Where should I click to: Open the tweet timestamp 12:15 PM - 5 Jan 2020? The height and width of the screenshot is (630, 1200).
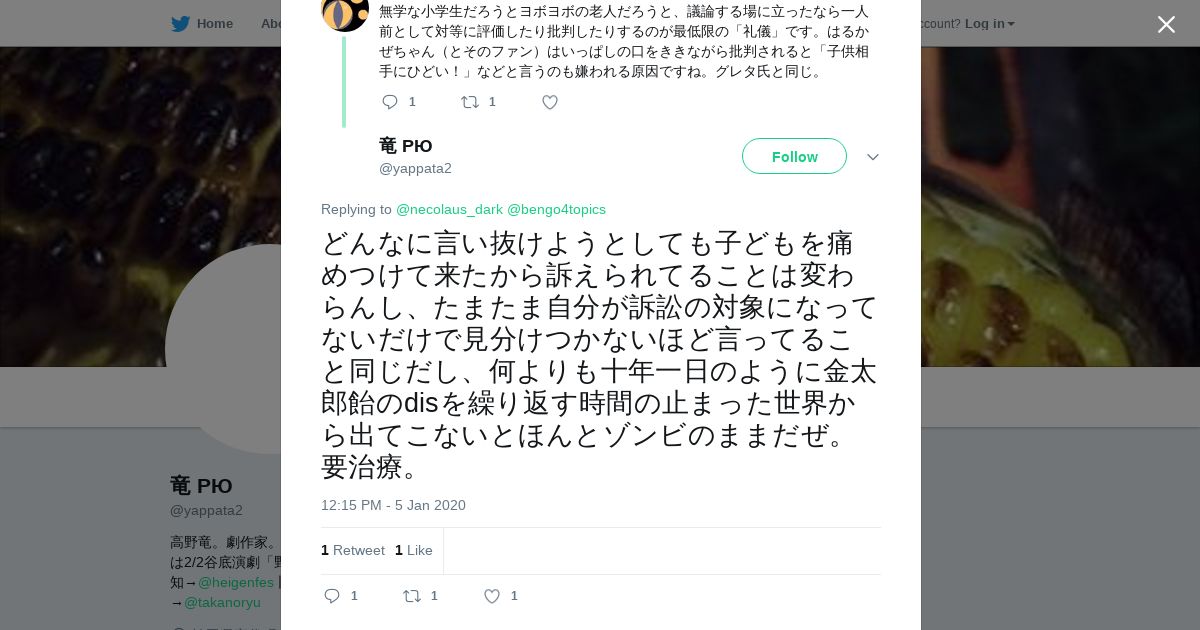(393, 505)
